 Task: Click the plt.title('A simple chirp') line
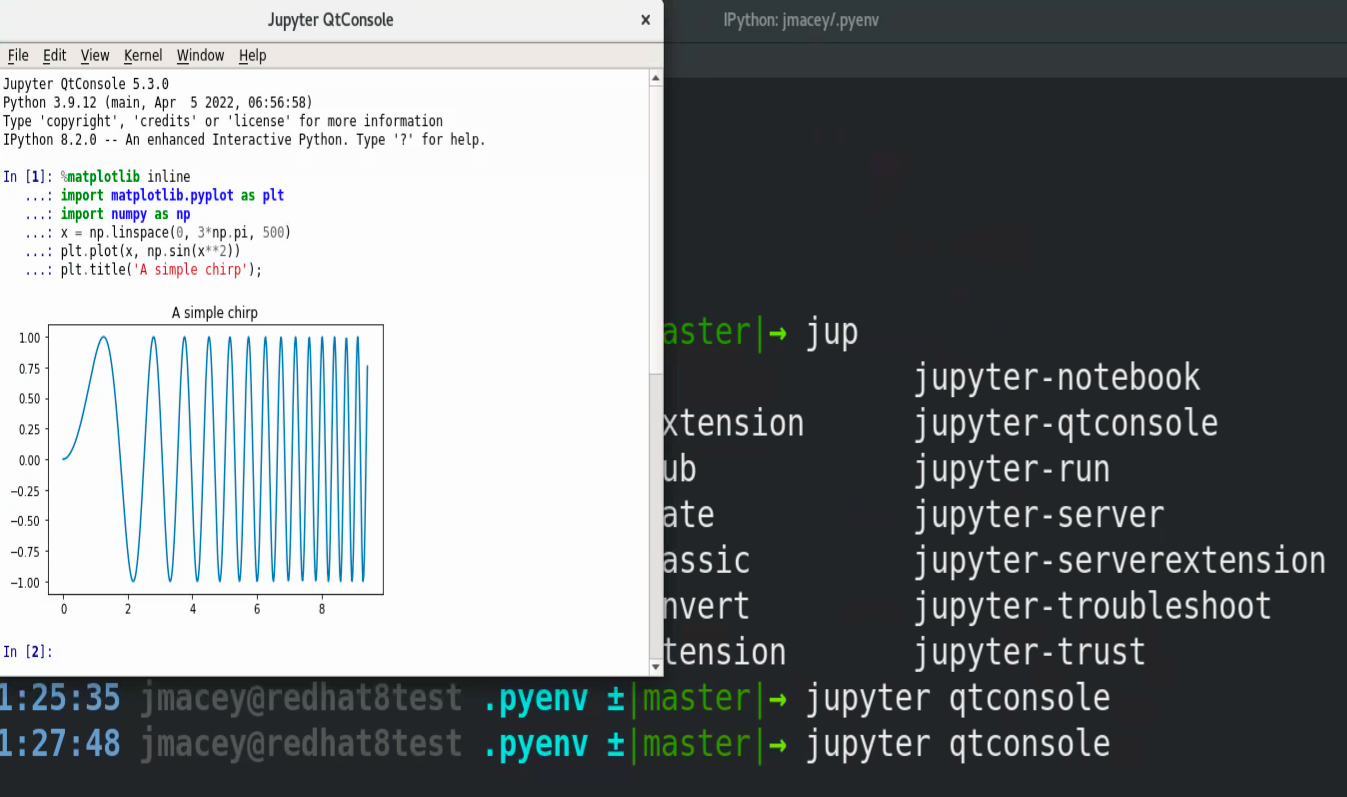[161, 269]
